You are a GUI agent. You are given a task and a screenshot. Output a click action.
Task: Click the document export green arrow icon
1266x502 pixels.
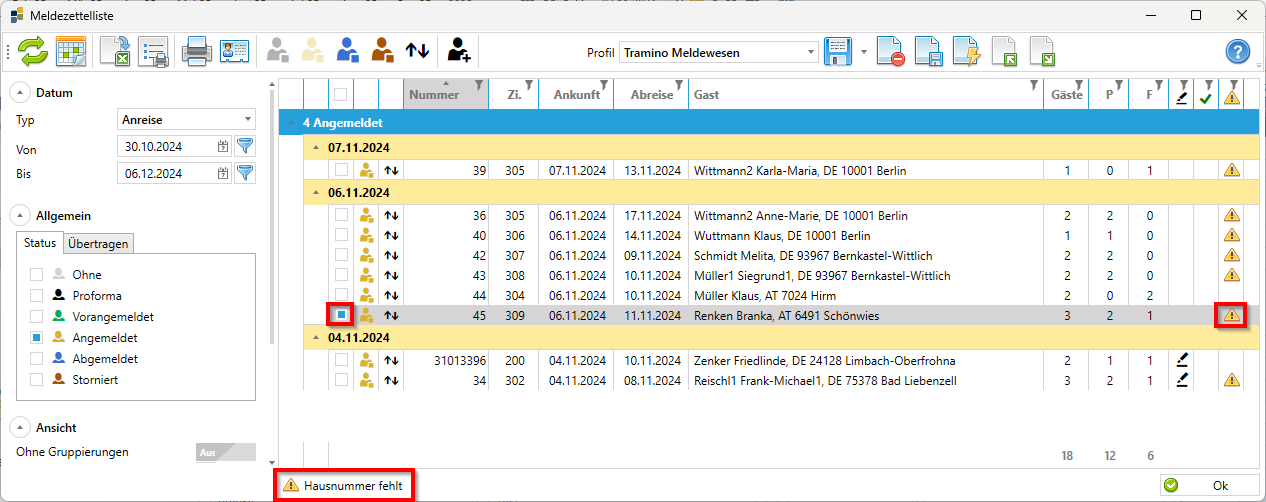(1043, 51)
